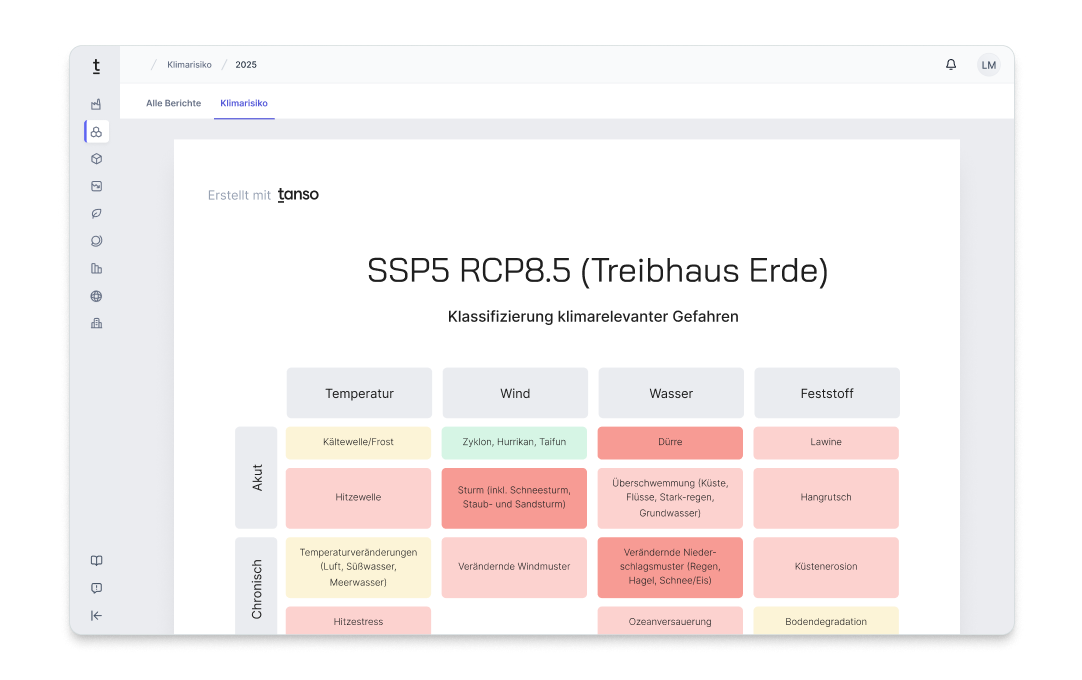Click the Hitzewelle cell under Temperatur
The width and height of the screenshot is (1082, 680).
(358, 498)
